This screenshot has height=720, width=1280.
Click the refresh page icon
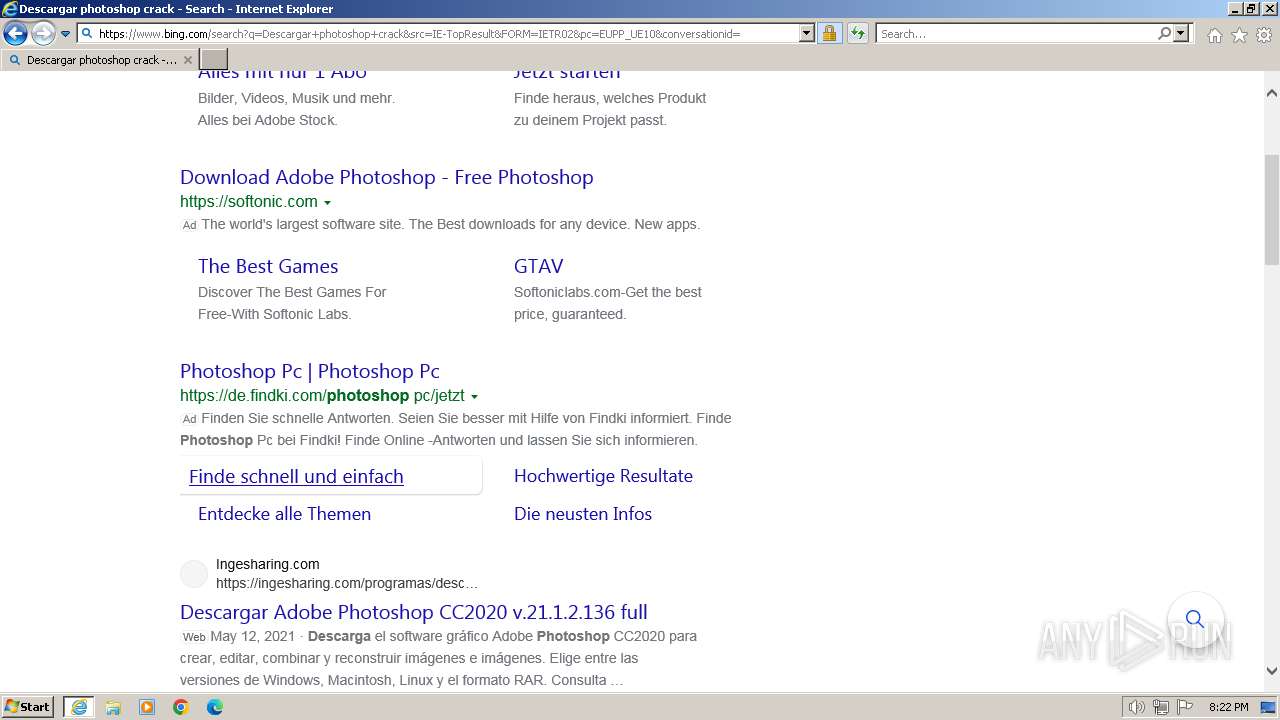tap(858, 33)
